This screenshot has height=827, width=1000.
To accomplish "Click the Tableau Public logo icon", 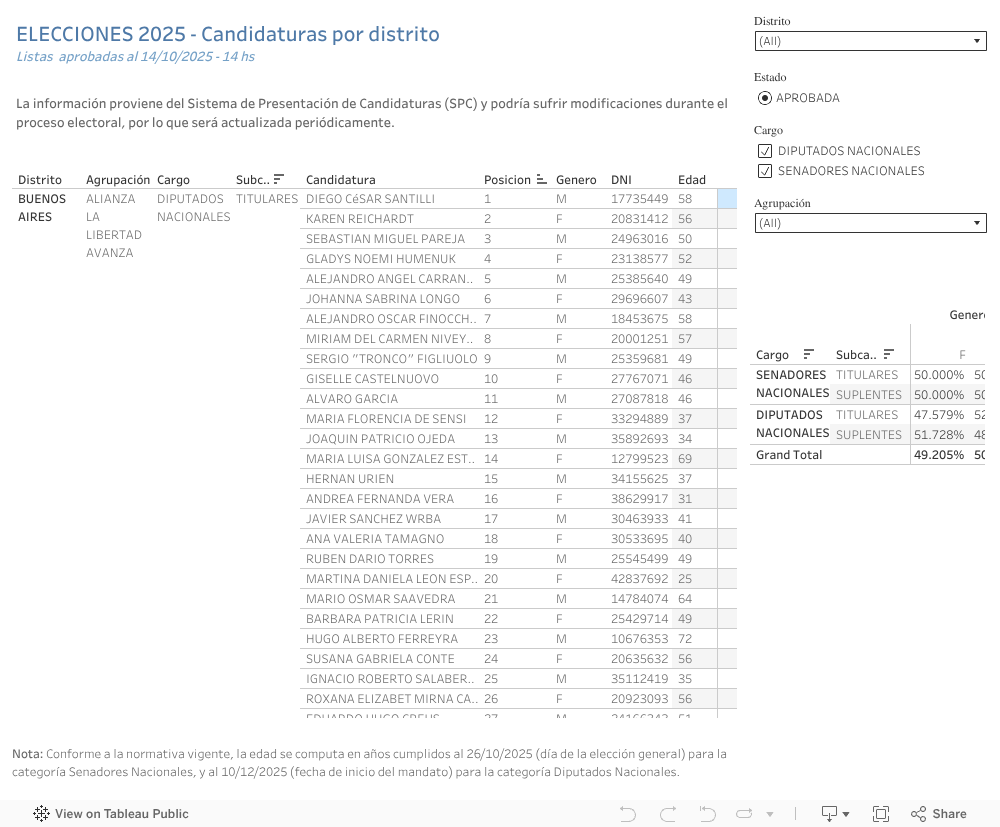I will pos(40,814).
